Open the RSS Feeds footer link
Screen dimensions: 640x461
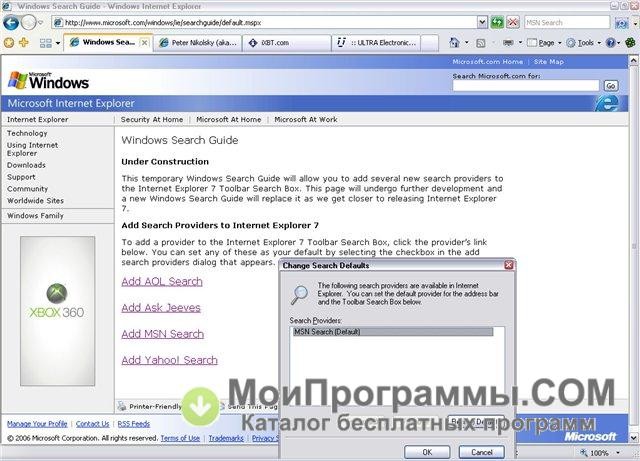[x=133, y=424]
